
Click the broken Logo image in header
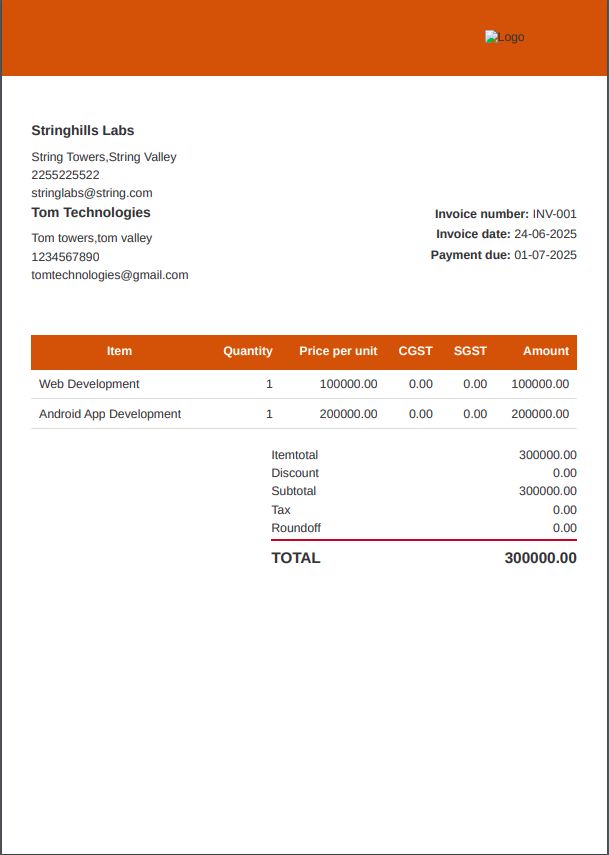pos(504,37)
